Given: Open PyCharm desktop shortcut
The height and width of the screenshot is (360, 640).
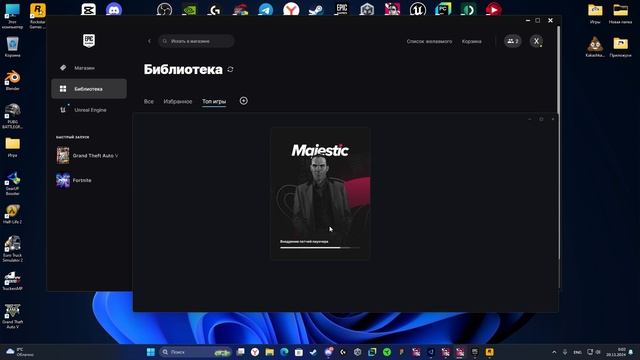Looking at the screenshot, I should click(443, 9).
